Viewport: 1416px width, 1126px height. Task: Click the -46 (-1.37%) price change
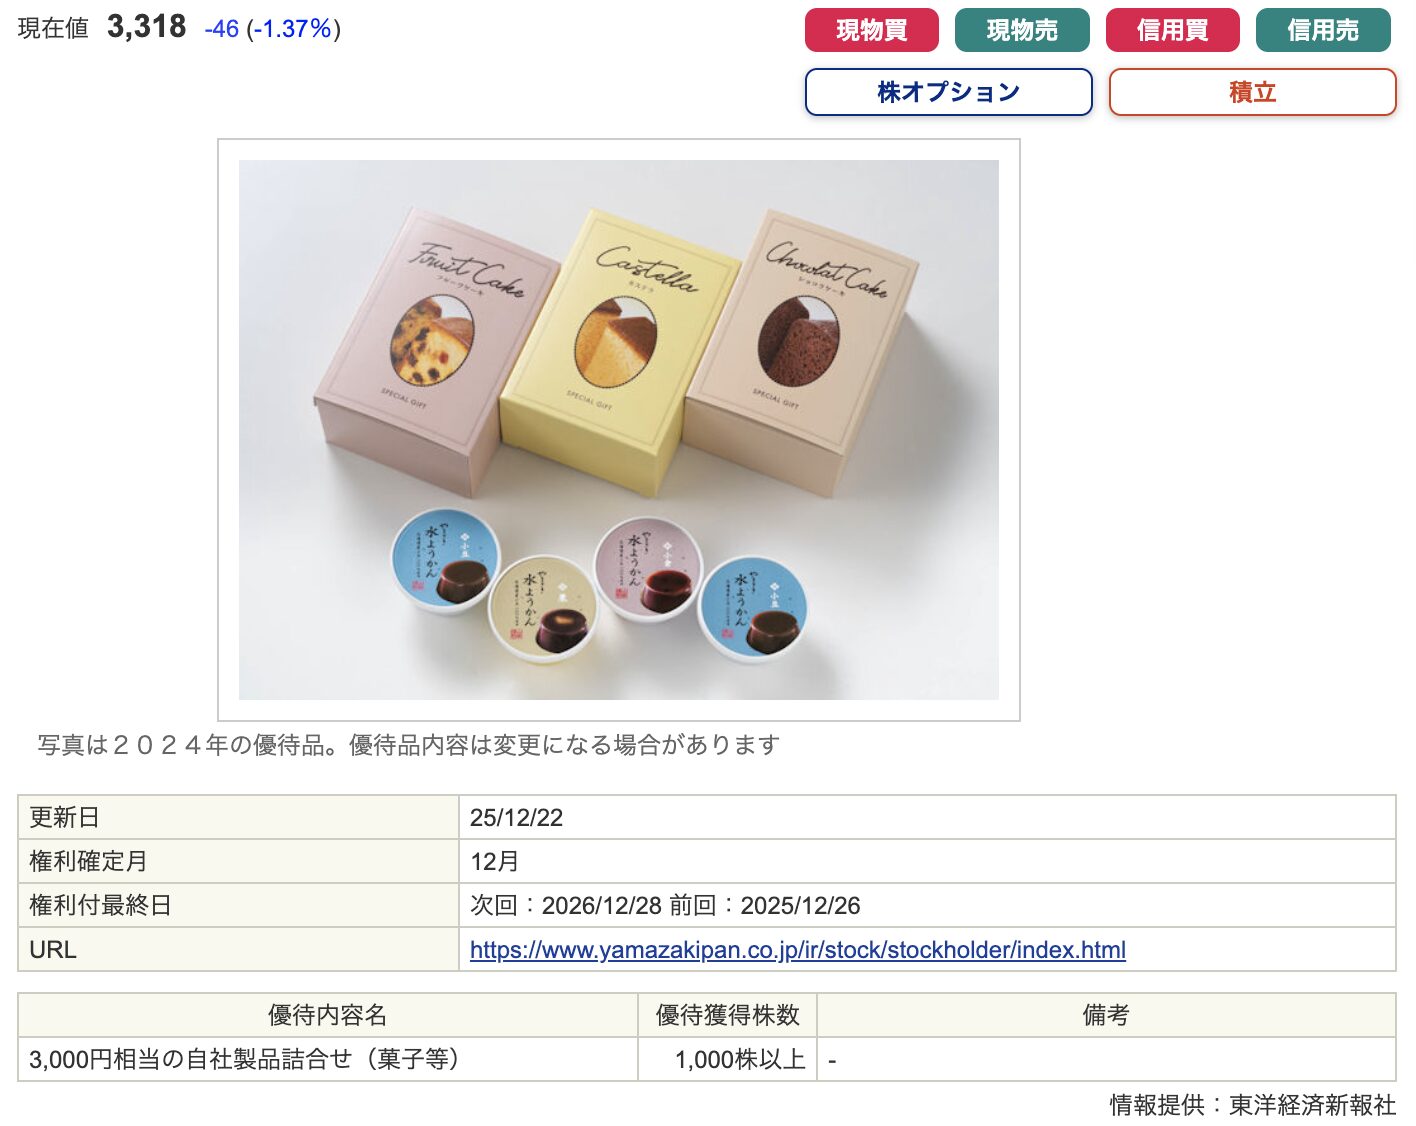[272, 29]
